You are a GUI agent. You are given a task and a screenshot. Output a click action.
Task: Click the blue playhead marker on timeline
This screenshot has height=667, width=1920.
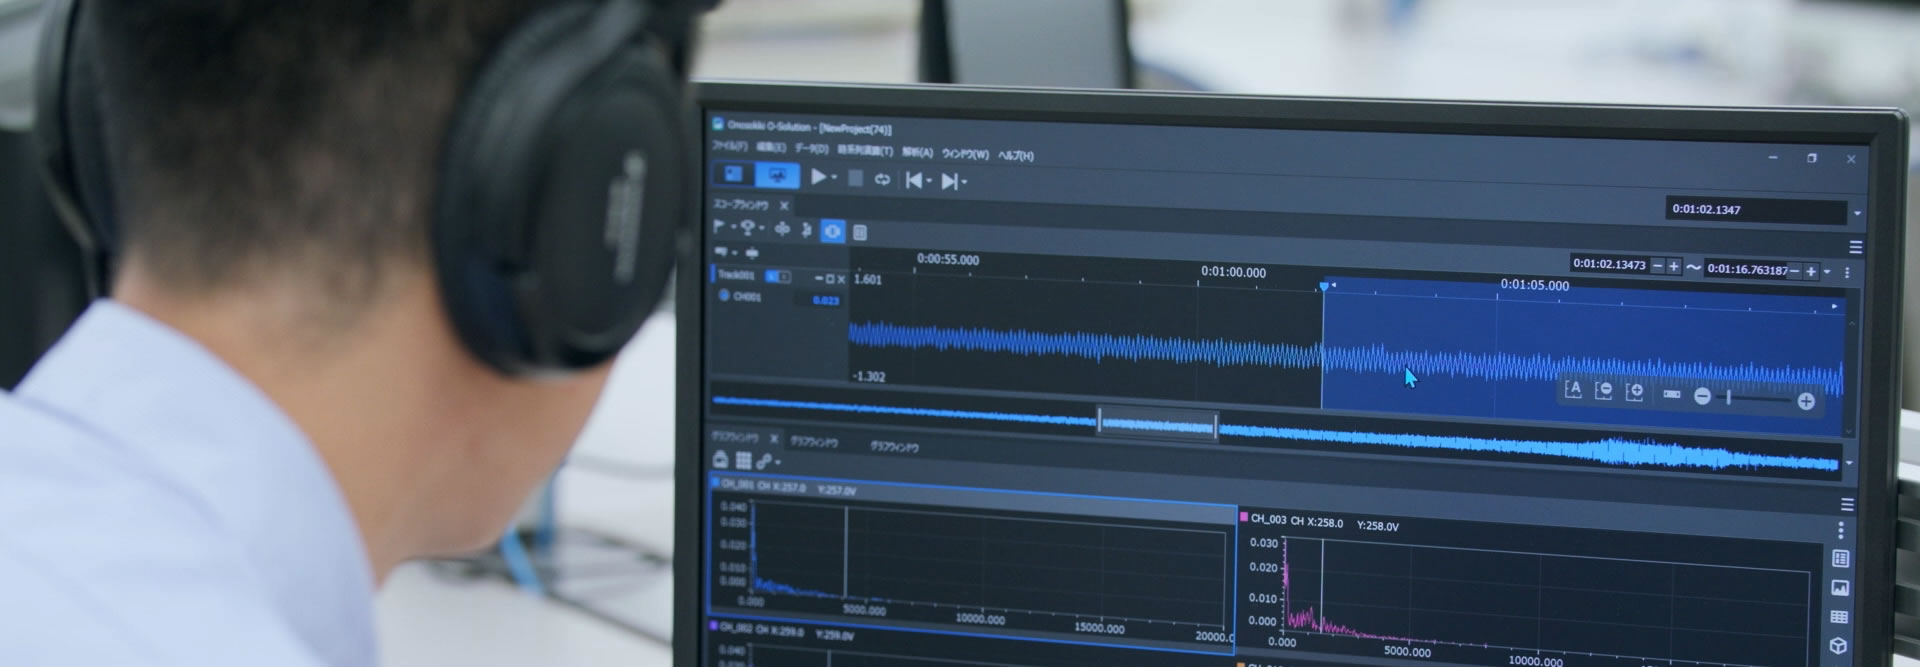1324,287
